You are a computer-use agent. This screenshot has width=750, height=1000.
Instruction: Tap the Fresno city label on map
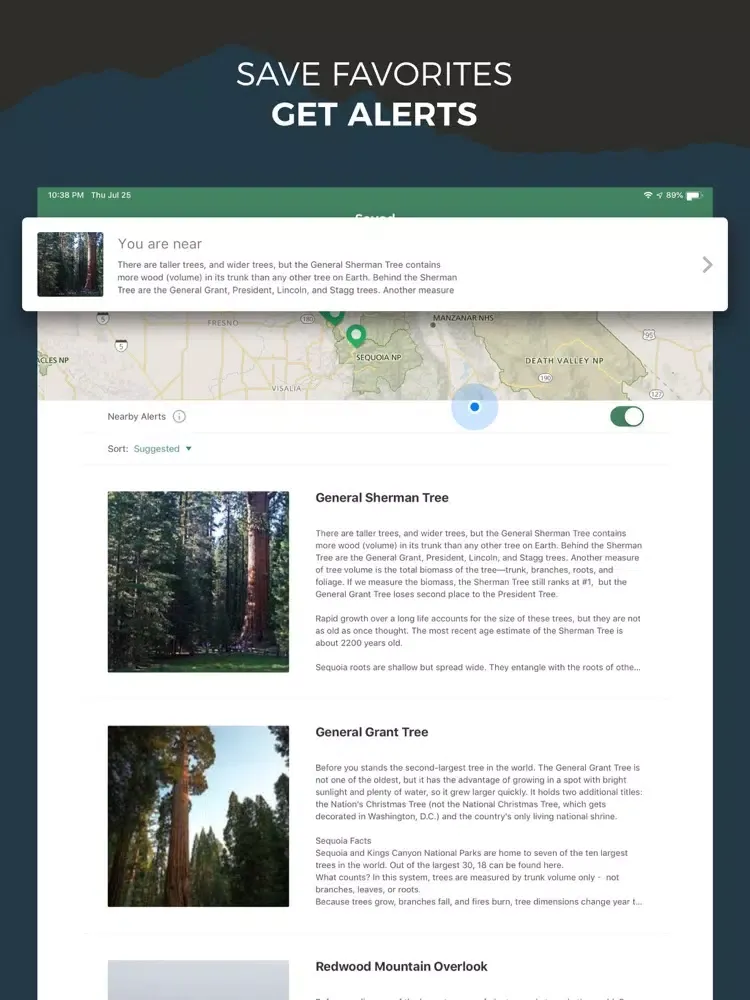(223, 323)
